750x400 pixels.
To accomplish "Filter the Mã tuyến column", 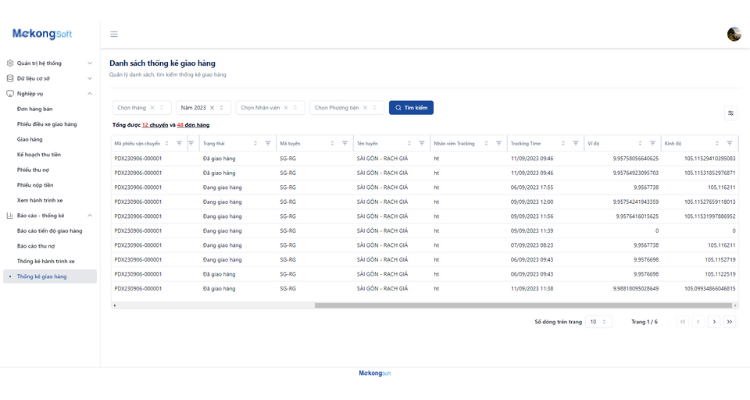I will (345, 144).
